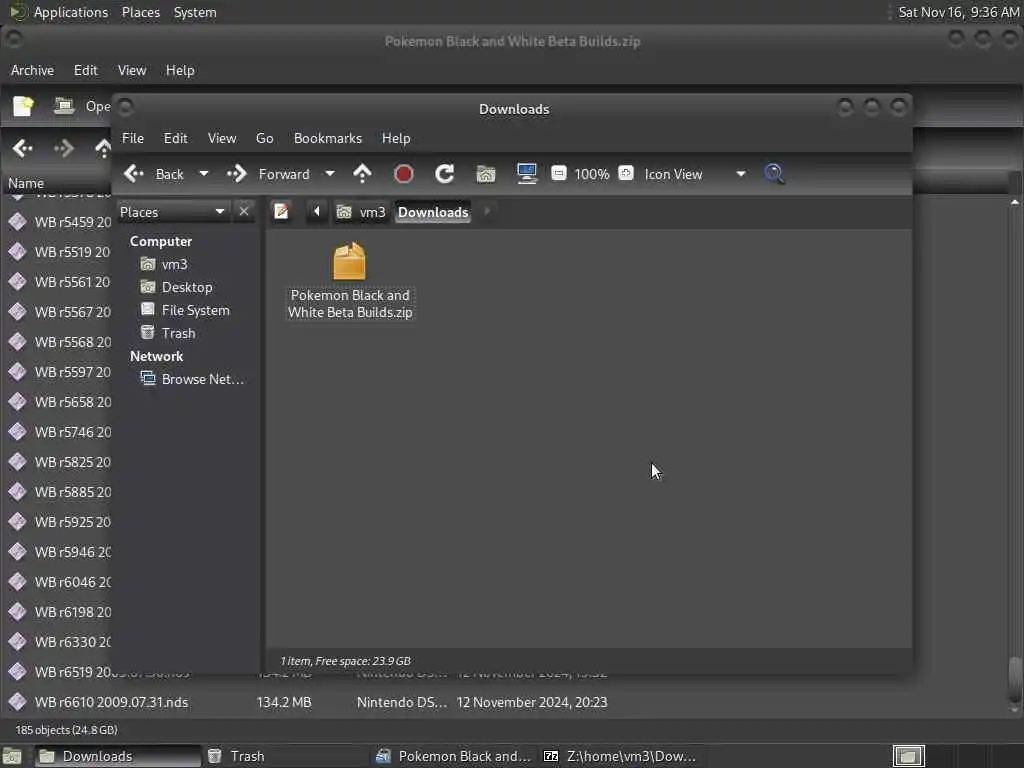
Task: Toggle location text entry pencil icon
Action: point(281,212)
